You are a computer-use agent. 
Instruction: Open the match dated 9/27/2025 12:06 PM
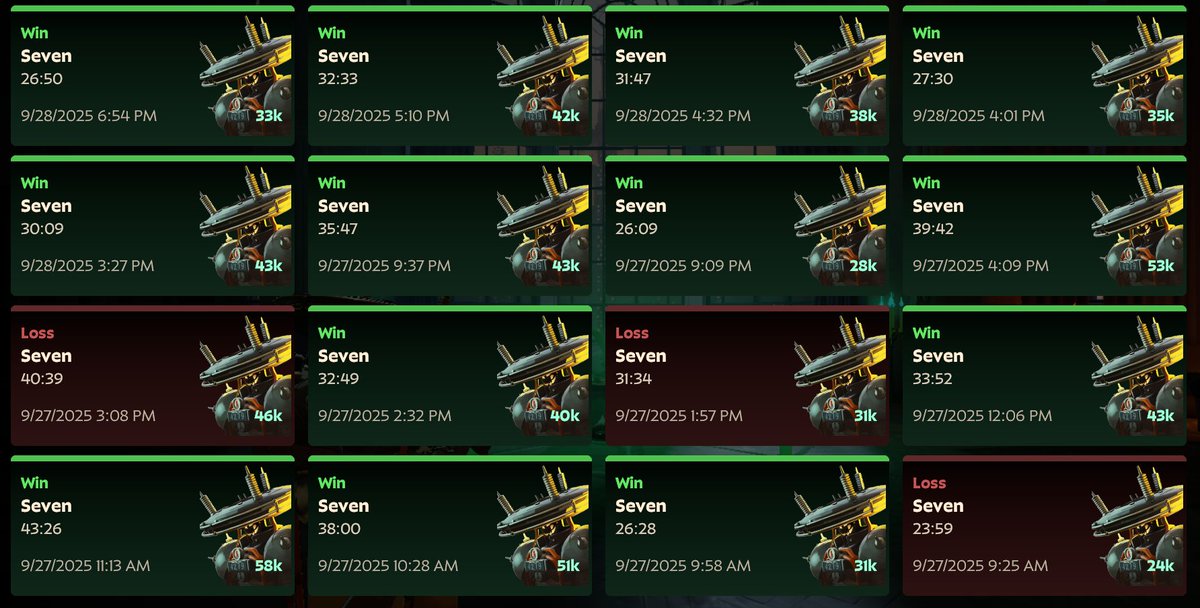coord(1044,375)
